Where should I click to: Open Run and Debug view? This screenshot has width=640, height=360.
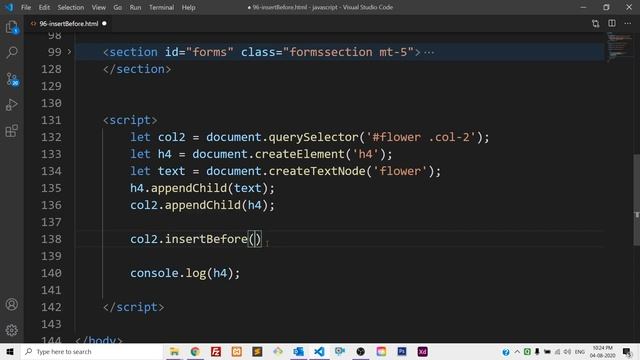click(11, 105)
